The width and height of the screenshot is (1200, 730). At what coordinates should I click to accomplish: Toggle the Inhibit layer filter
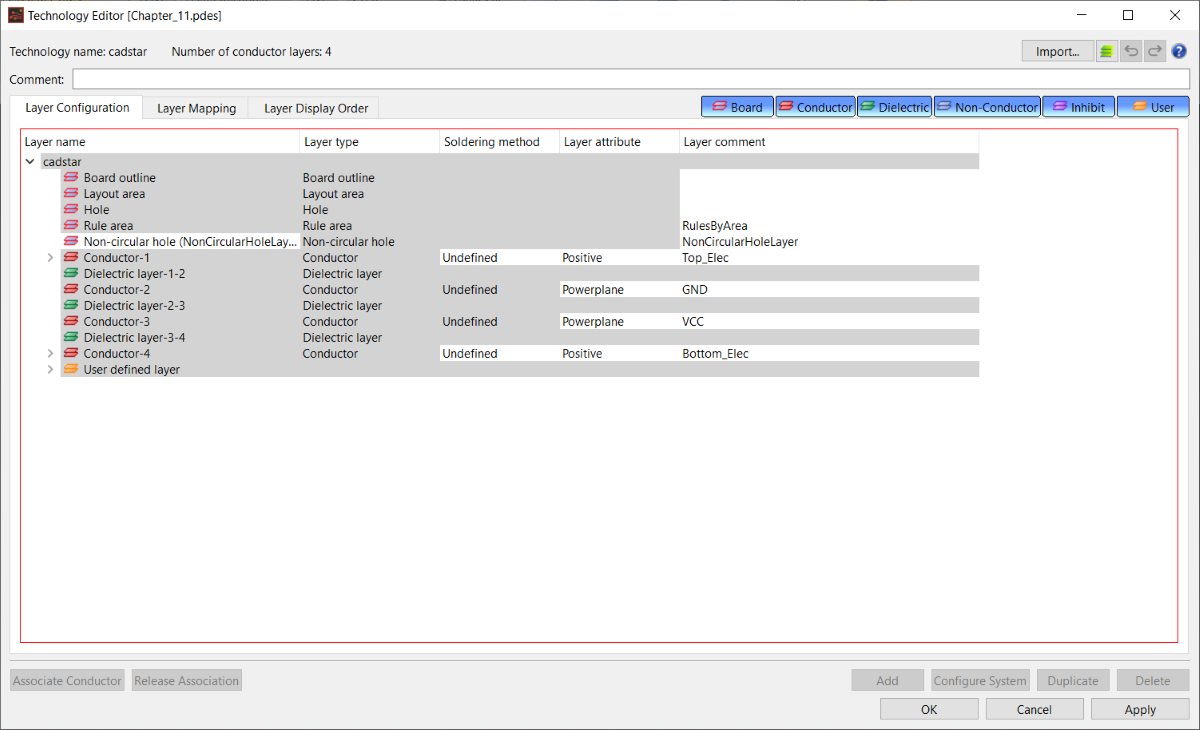(x=1078, y=107)
